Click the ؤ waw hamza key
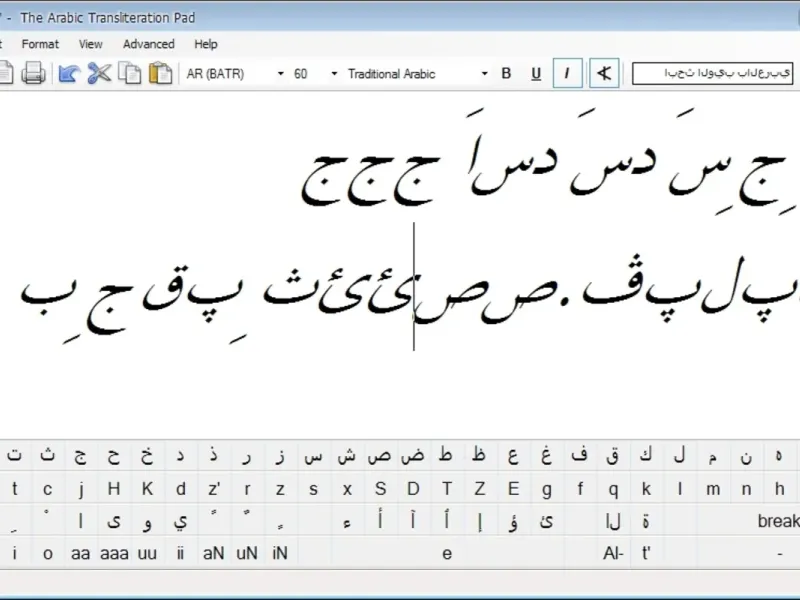 [513, 521]
